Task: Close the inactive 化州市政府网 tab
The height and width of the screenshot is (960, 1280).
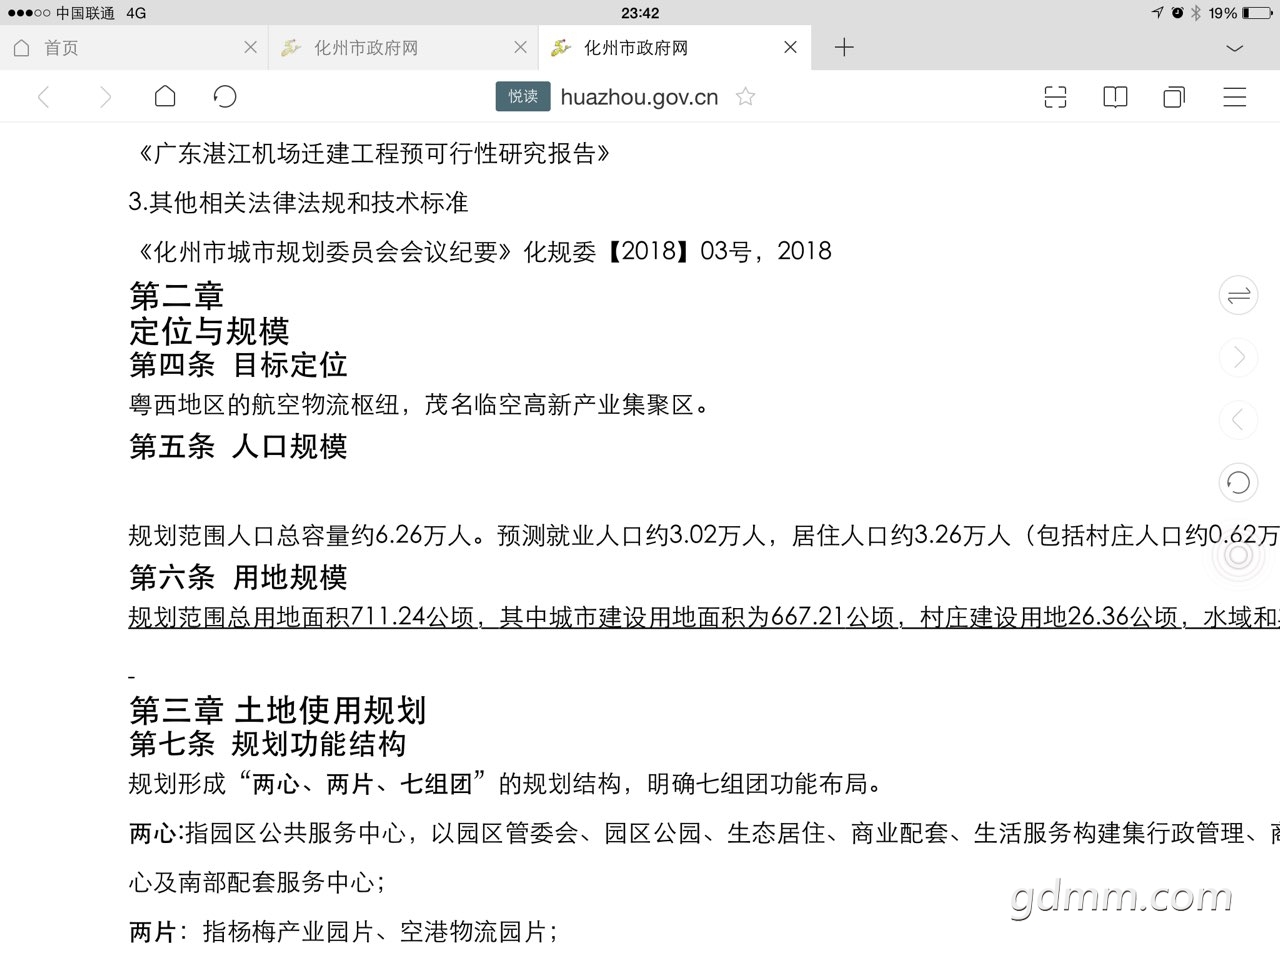Action: point(520,47)
